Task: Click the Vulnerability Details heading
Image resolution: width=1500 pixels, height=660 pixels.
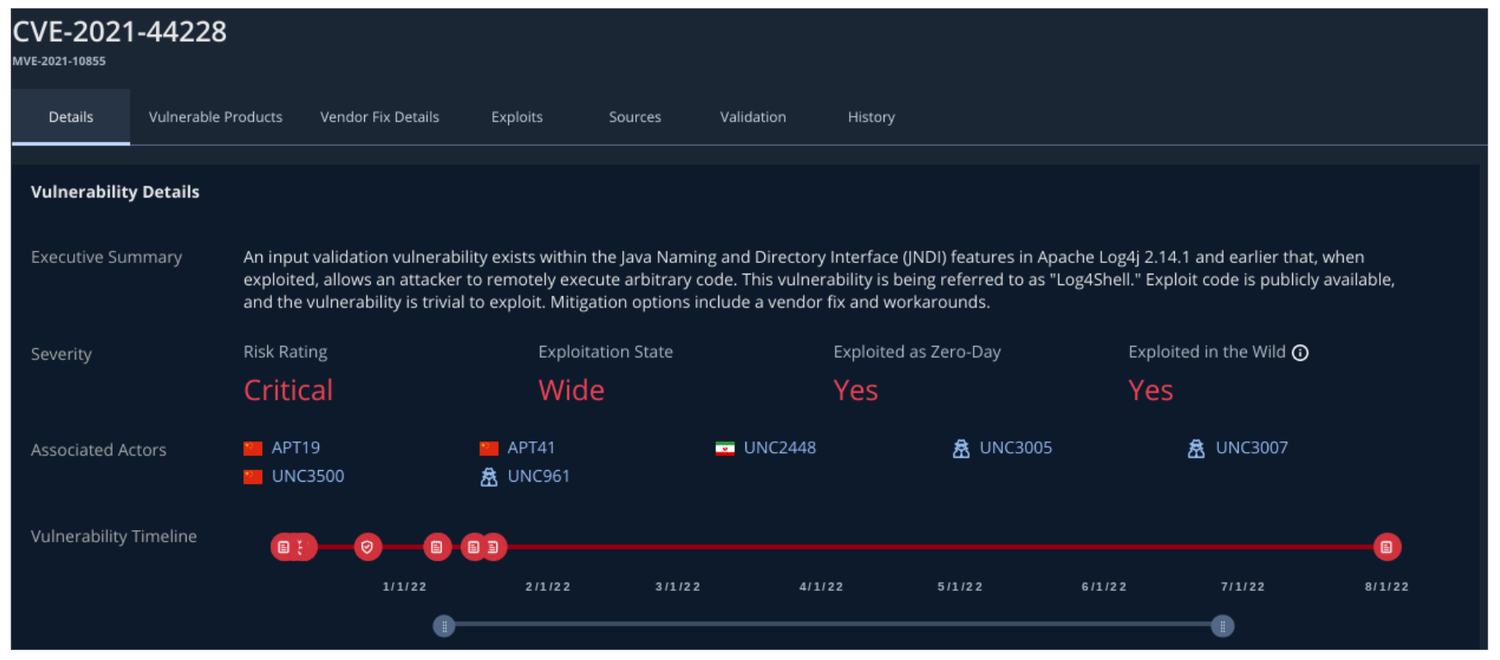Action: tap(115, 192)
